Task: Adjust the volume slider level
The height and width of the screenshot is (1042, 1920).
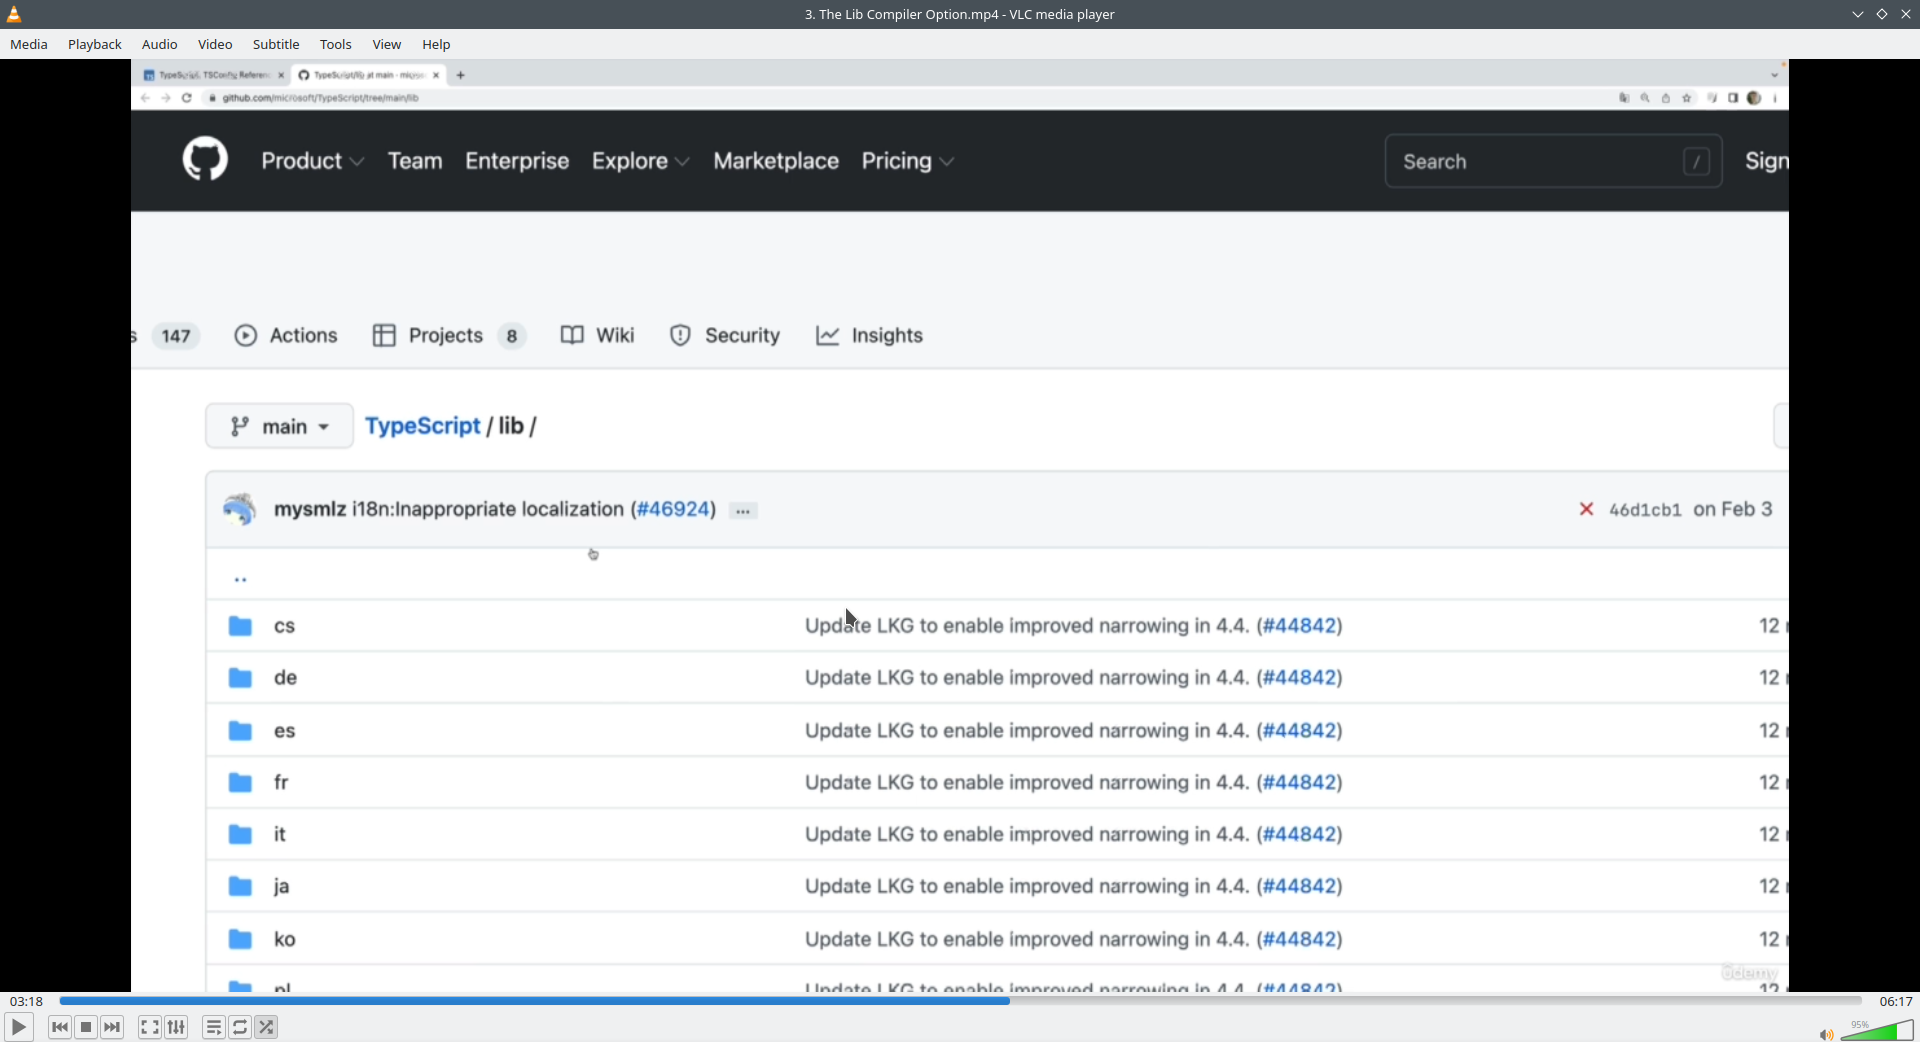Action: [1877, 1031]
